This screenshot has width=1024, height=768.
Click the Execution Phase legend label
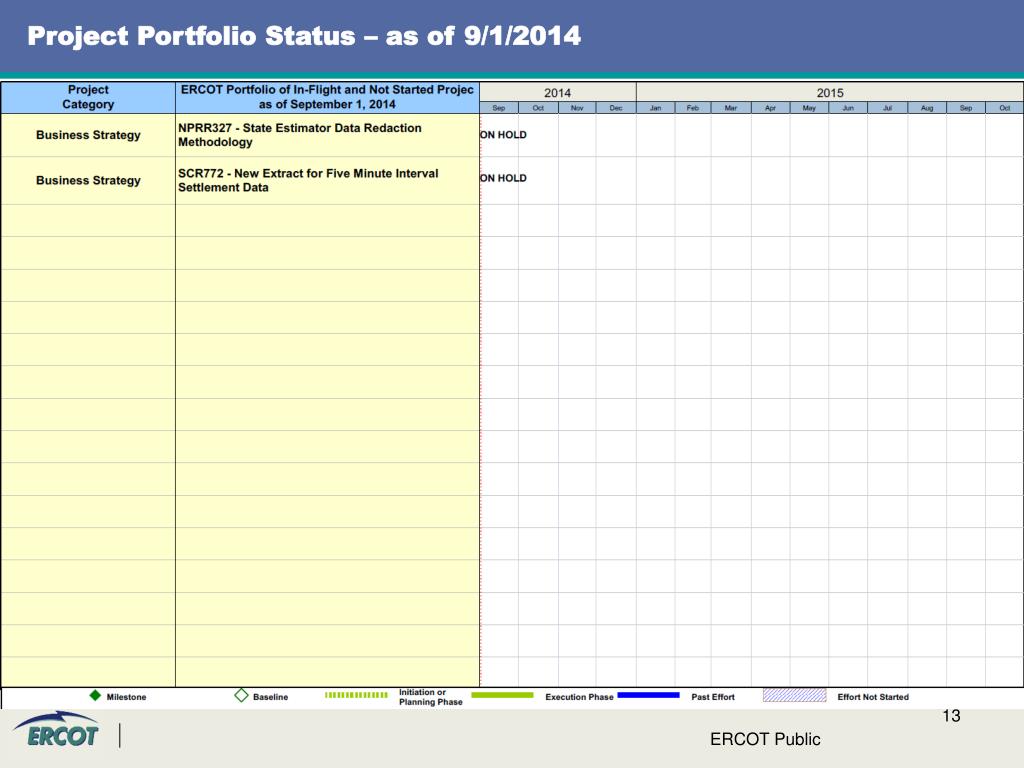(579, 697)
